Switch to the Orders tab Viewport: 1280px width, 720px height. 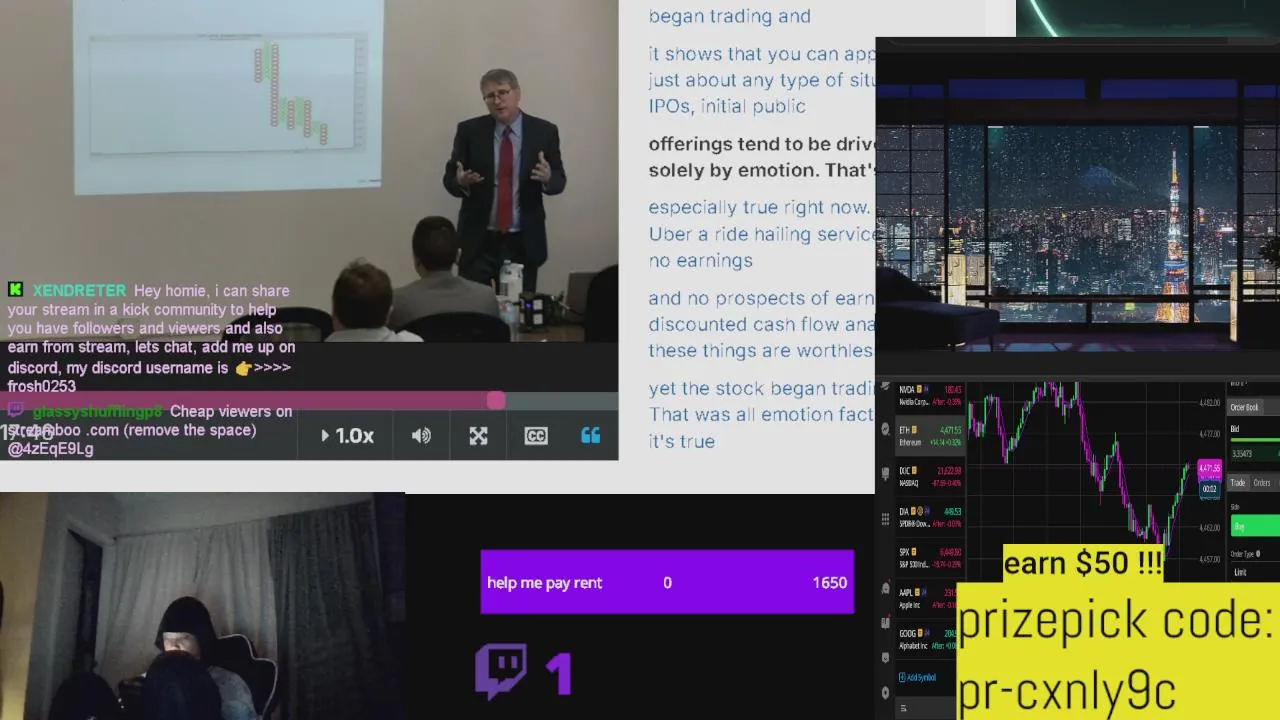(x=1262, y=483)
